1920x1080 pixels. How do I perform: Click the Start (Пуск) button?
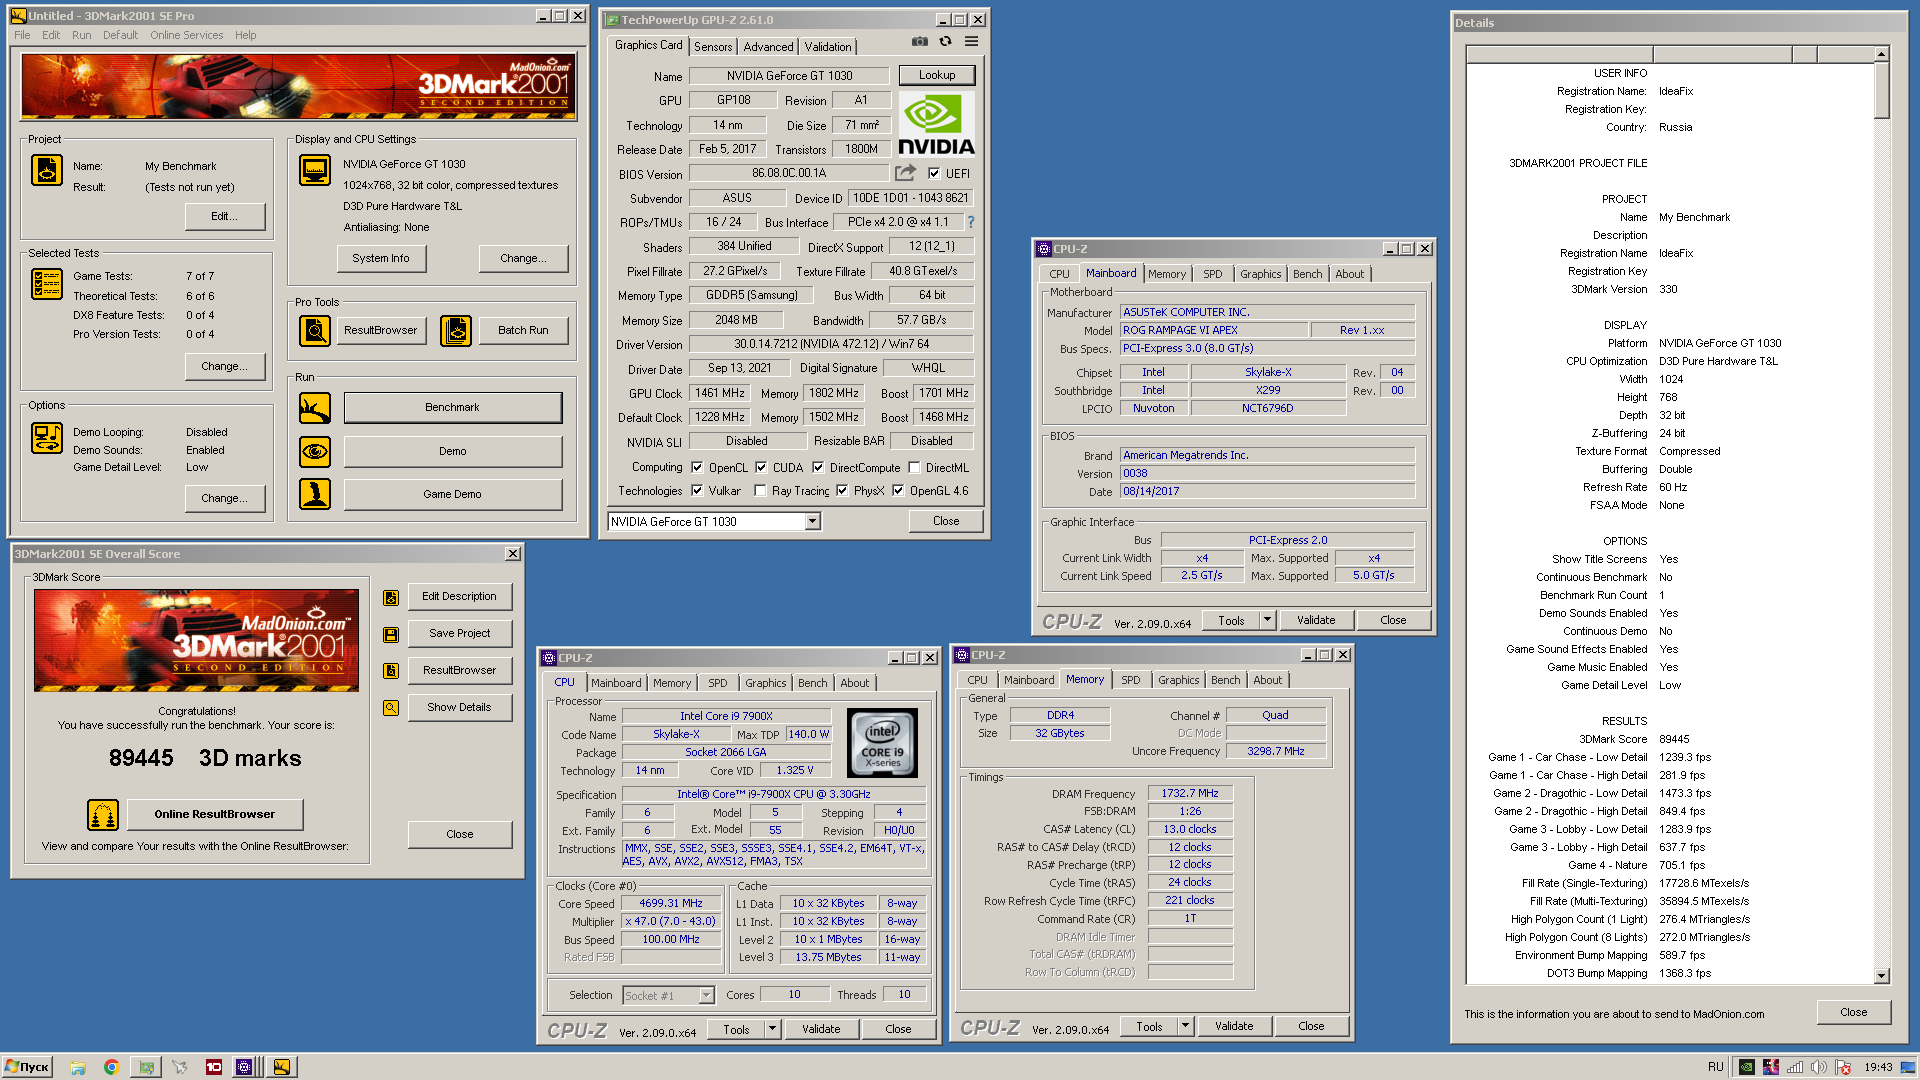(x=27, y=1067)
